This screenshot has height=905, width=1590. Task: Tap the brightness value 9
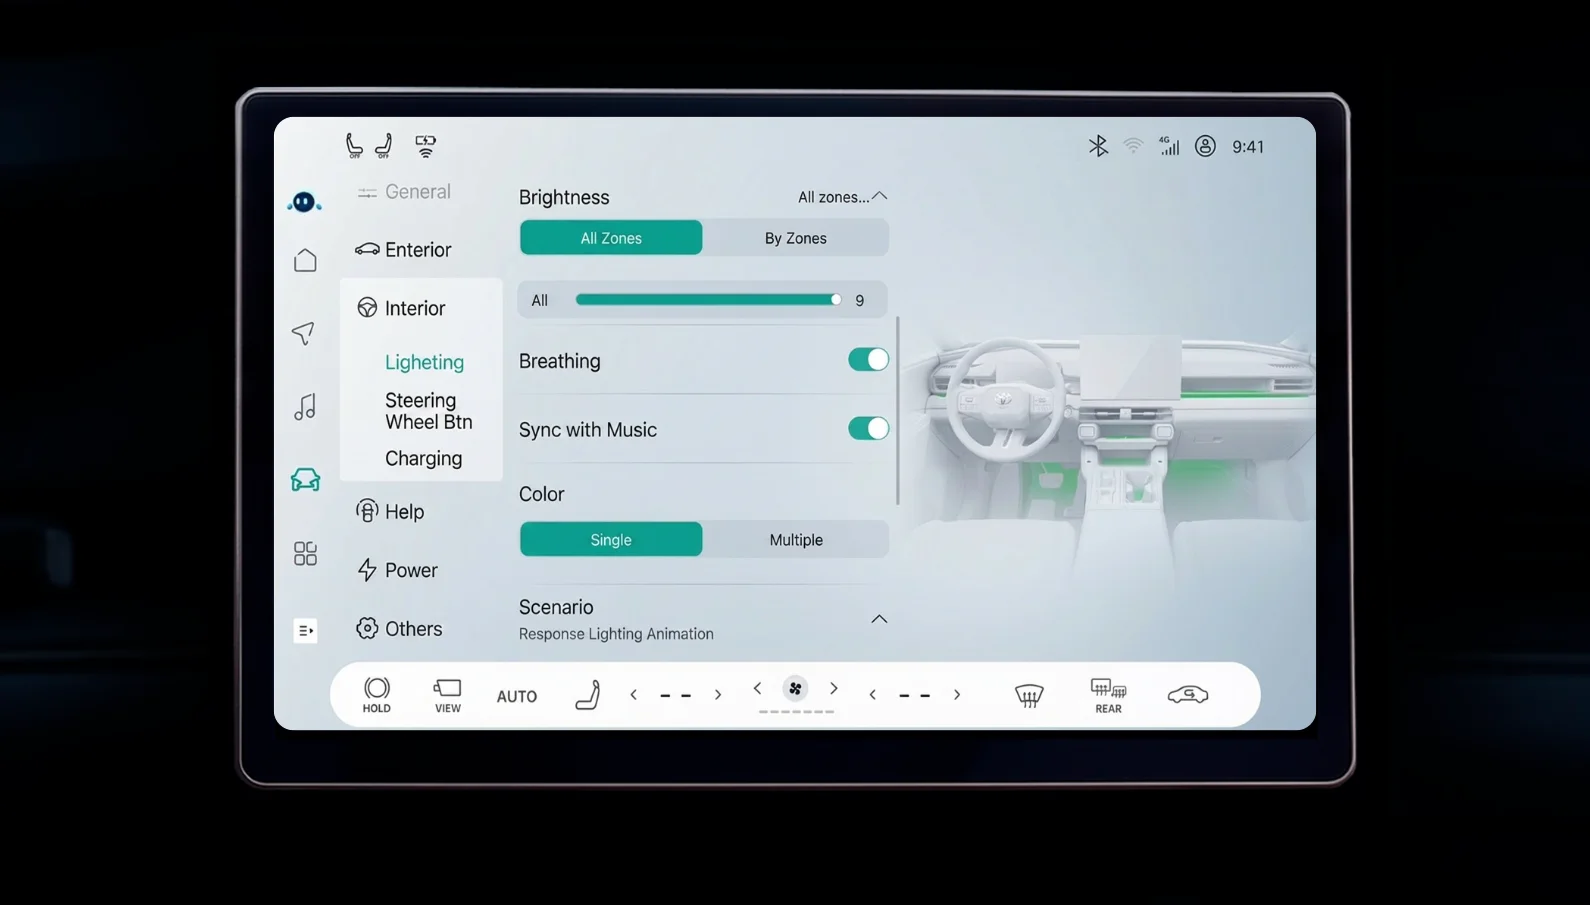pos(860,300)
